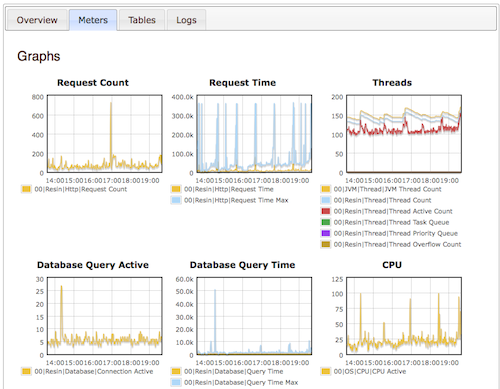Click the CPU Active legend swatch
Viewport: 500px width, 389px height.
326,371
